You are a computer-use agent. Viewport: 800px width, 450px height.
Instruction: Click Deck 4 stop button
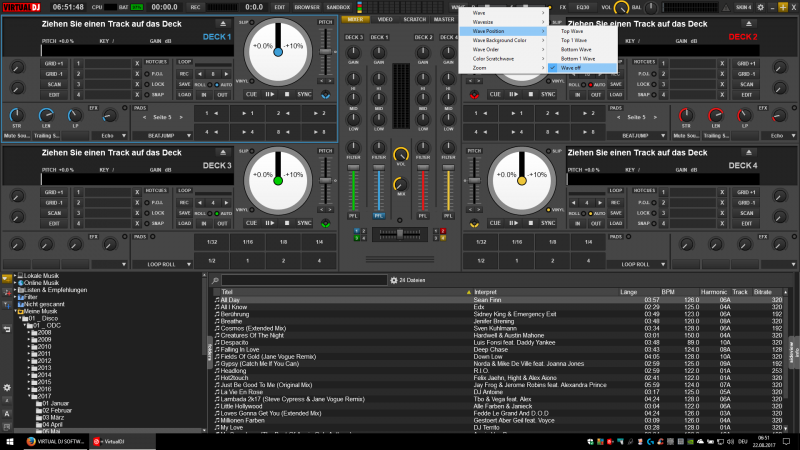coord(531,223)
